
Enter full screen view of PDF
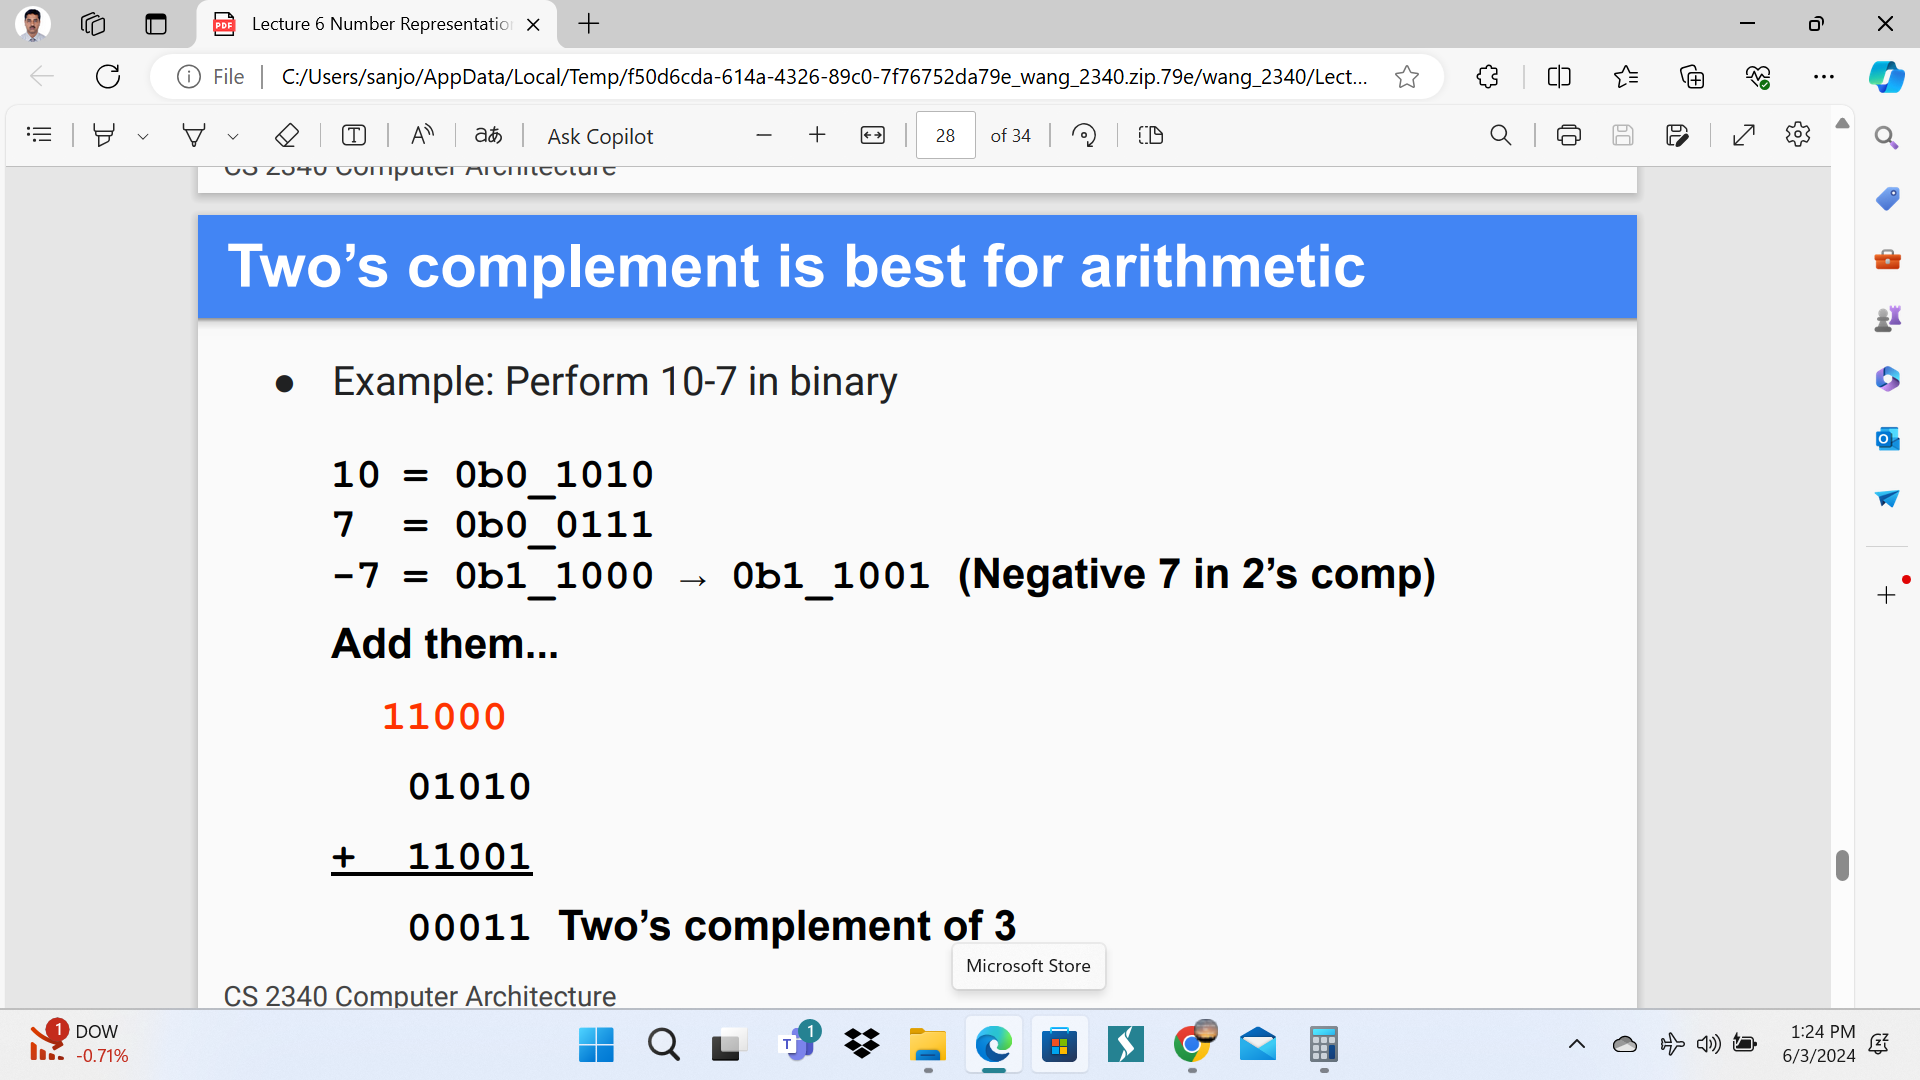(x=1744, y=135)
